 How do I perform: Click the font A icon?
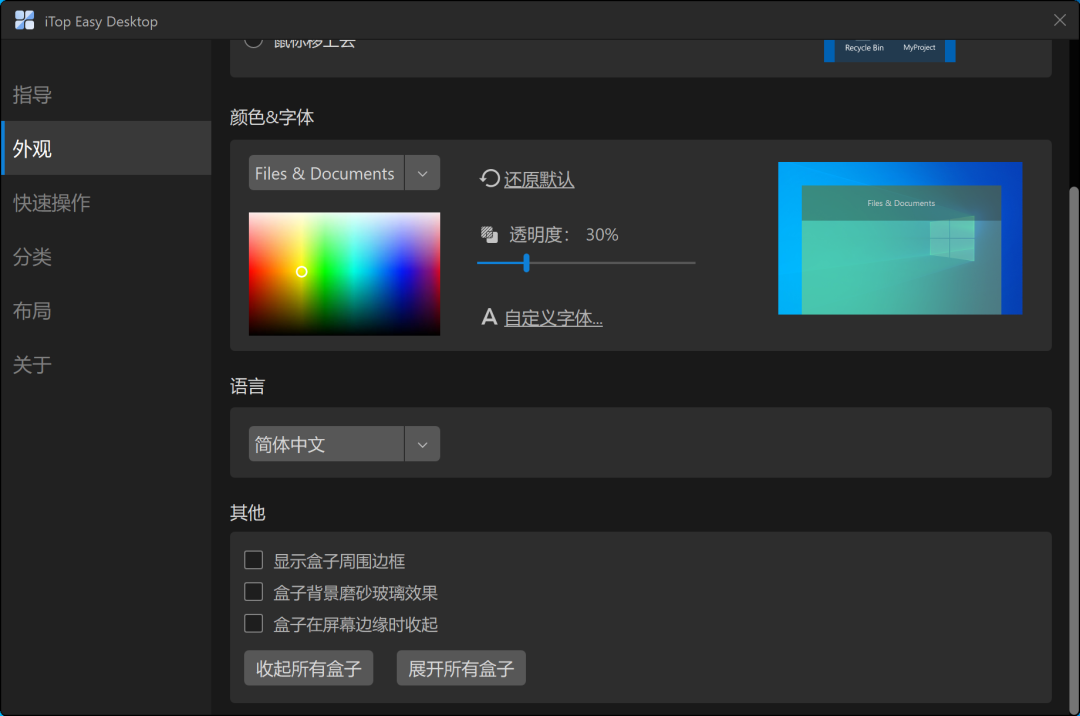[489, 317]
